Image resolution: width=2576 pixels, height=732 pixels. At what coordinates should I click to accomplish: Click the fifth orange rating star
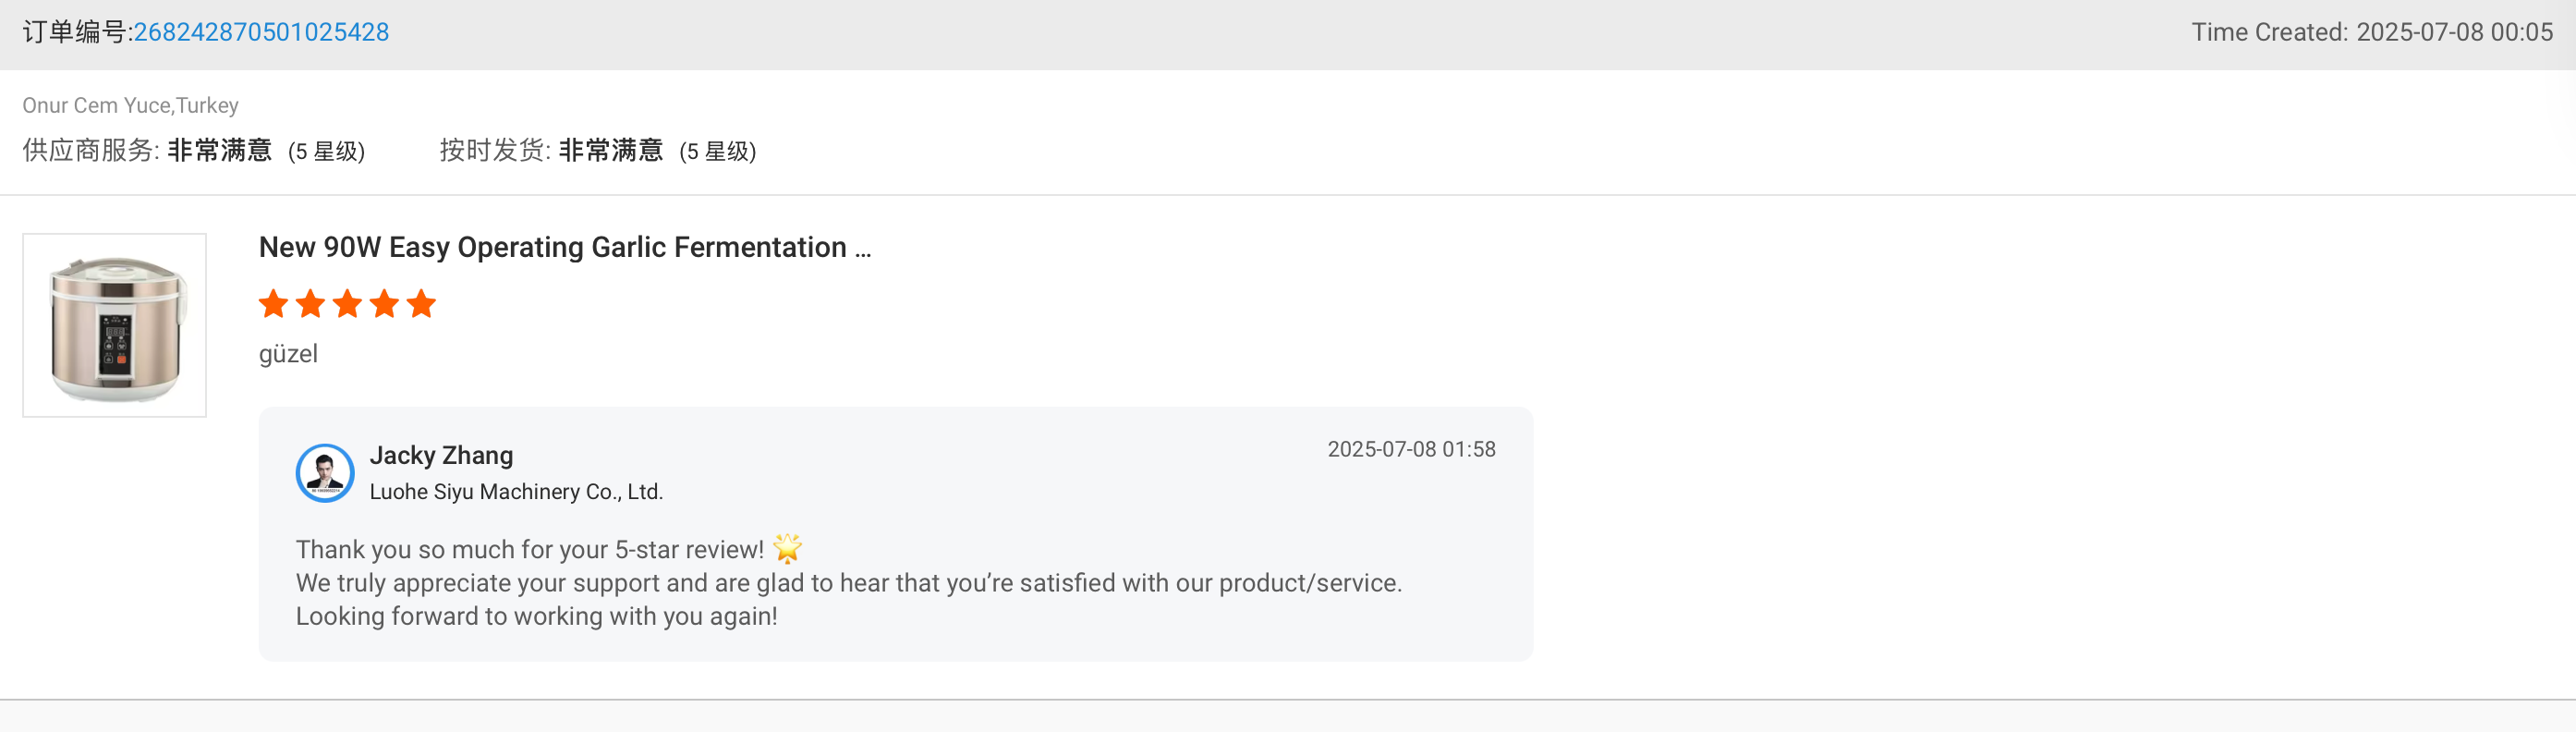click(x=422, y=303)
